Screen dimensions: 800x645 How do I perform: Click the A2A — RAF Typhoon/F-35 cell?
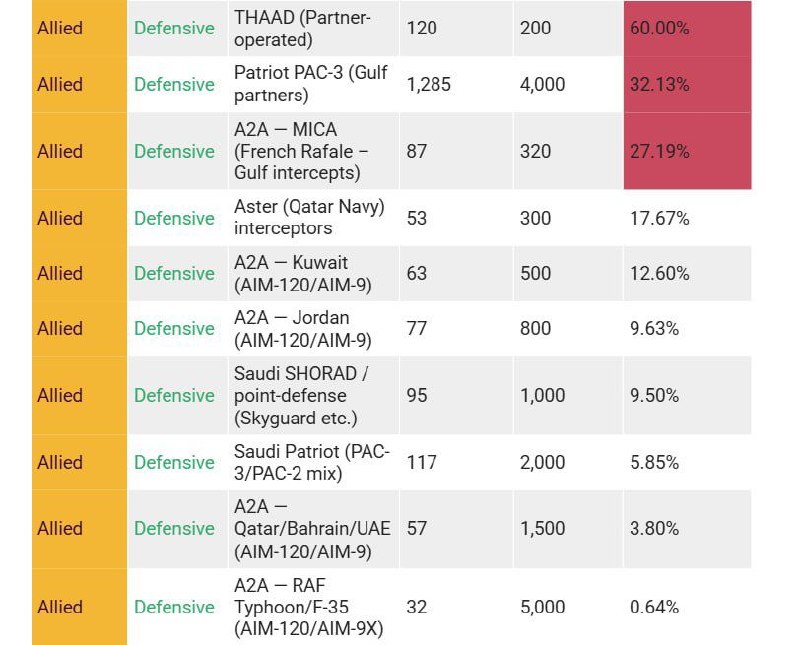pos(310,606)
